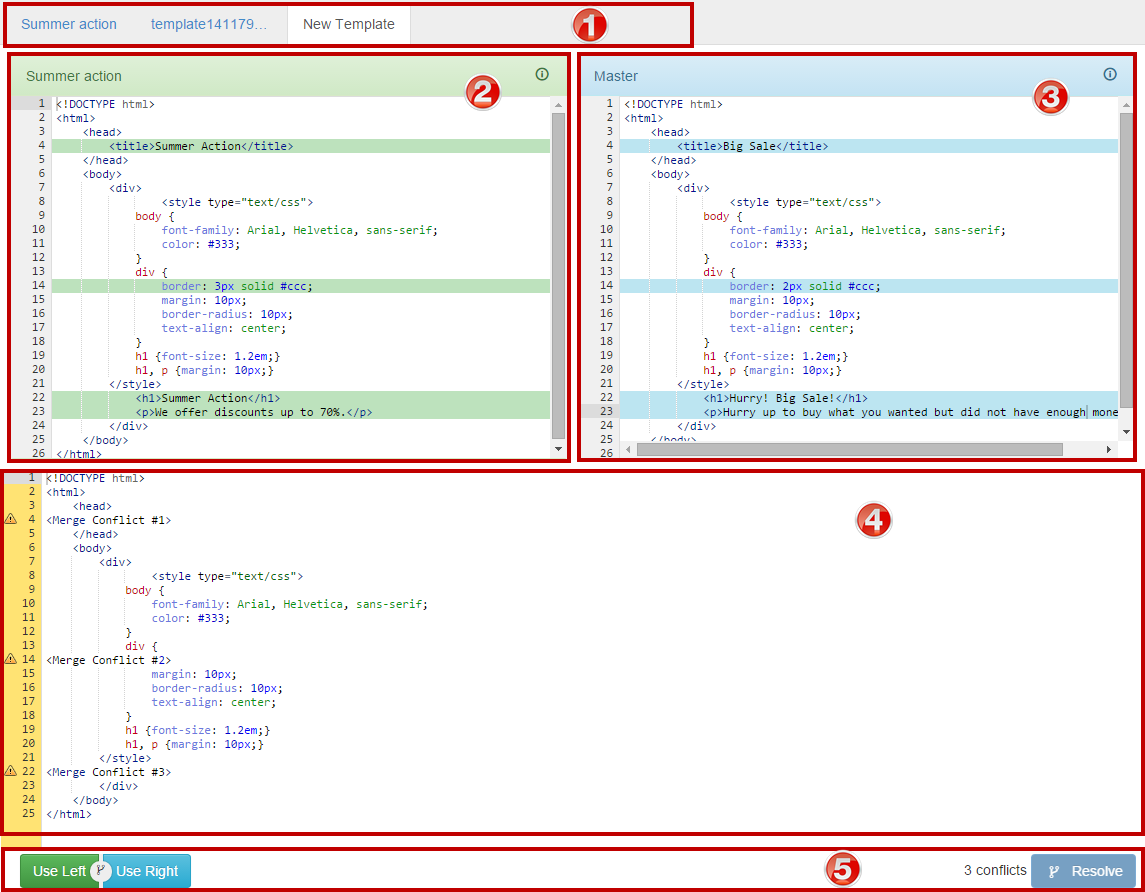
Task: Click the Summer action pane vertical scrollbar thumb
Action: 559,276
